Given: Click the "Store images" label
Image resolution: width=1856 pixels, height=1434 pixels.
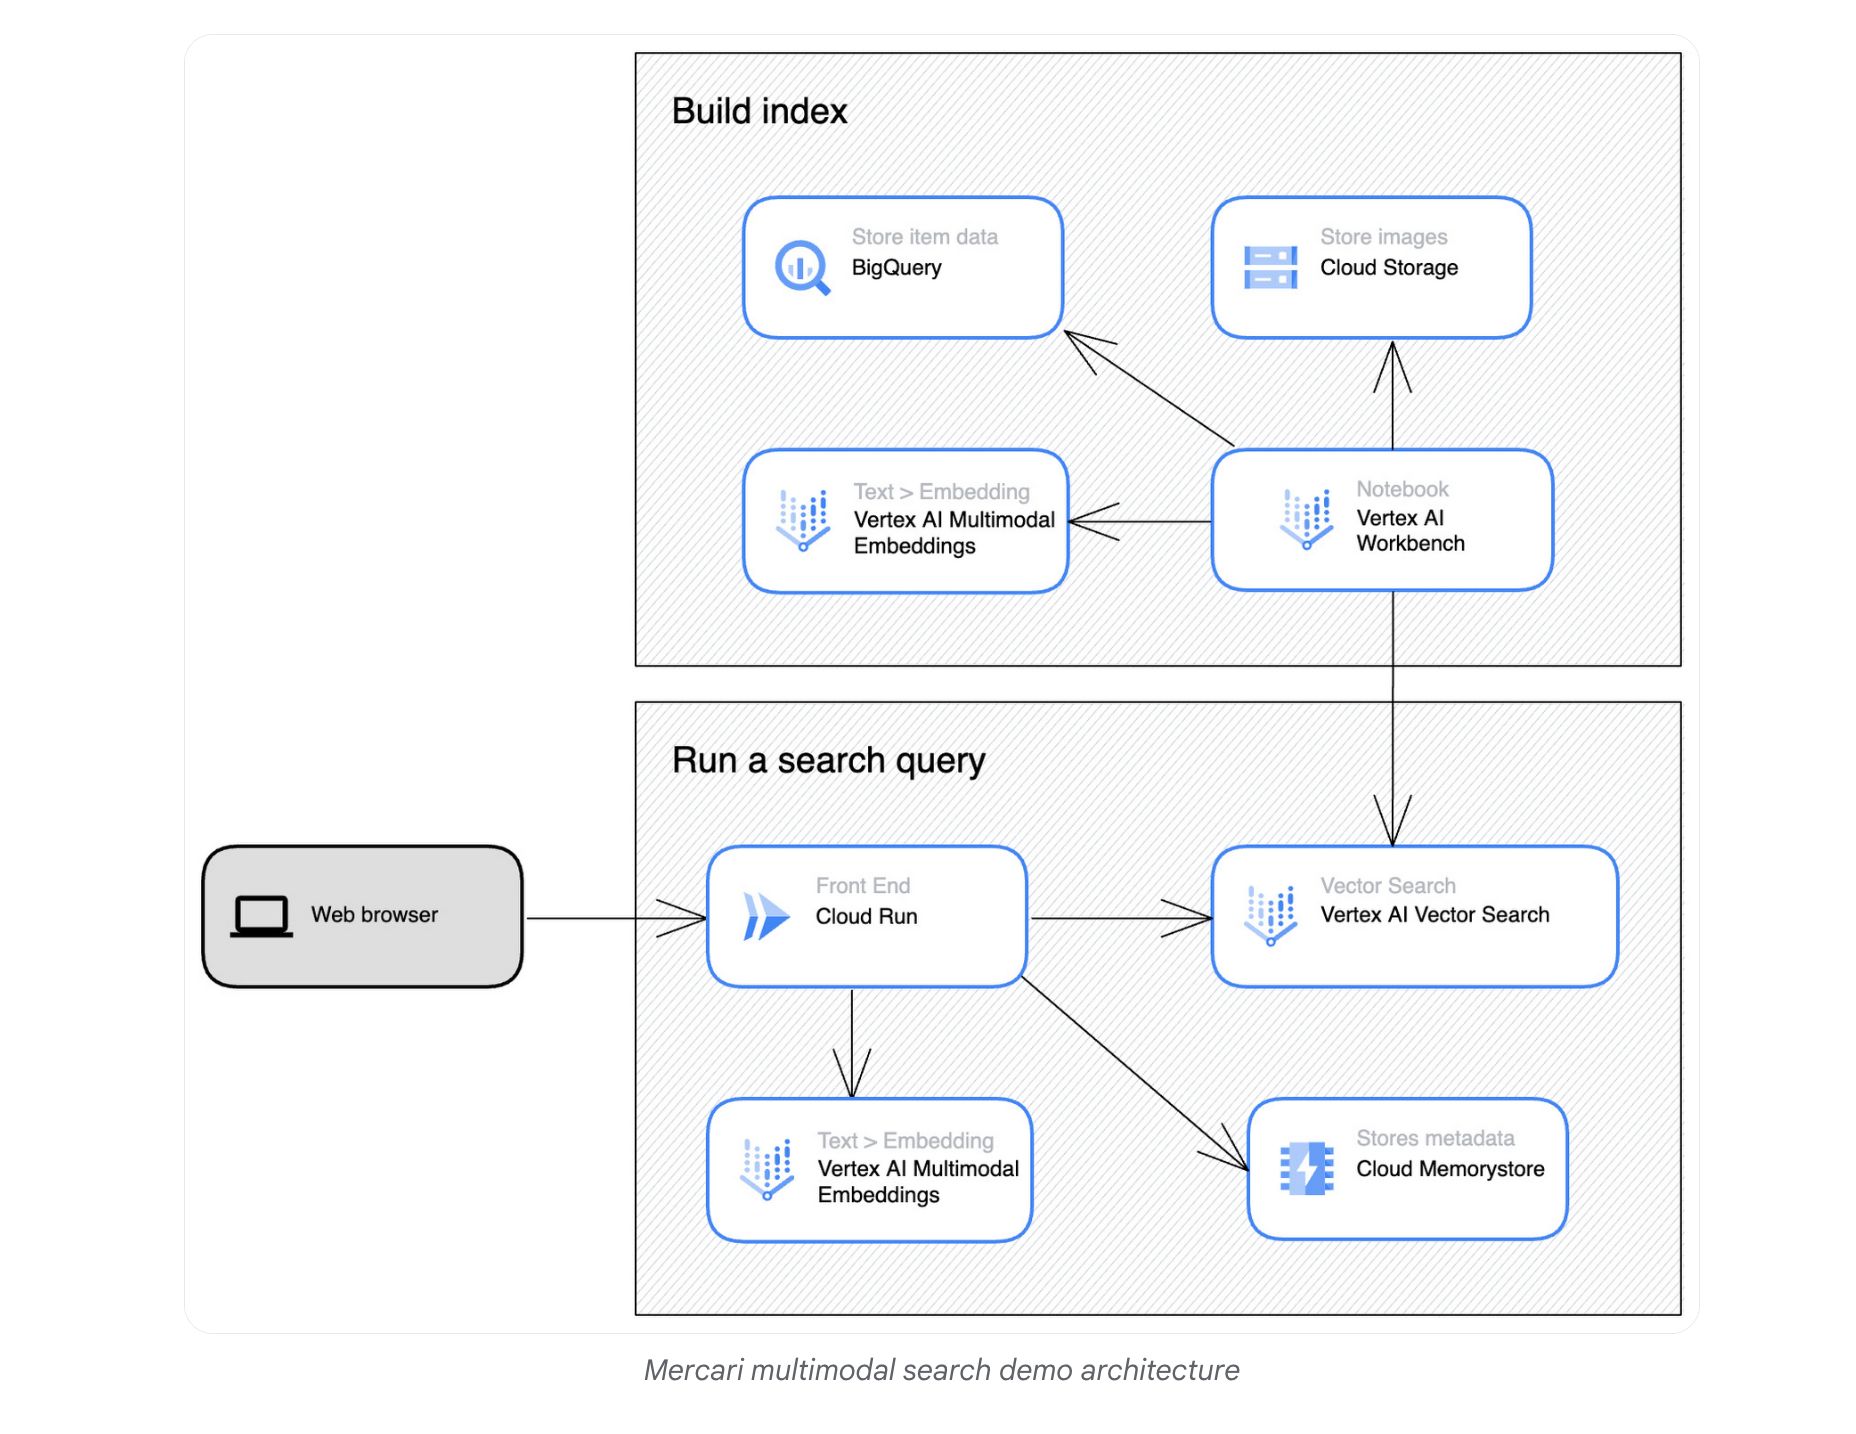Looking at the screenshot, I should pyautogui.click(x=1383, y=237).
